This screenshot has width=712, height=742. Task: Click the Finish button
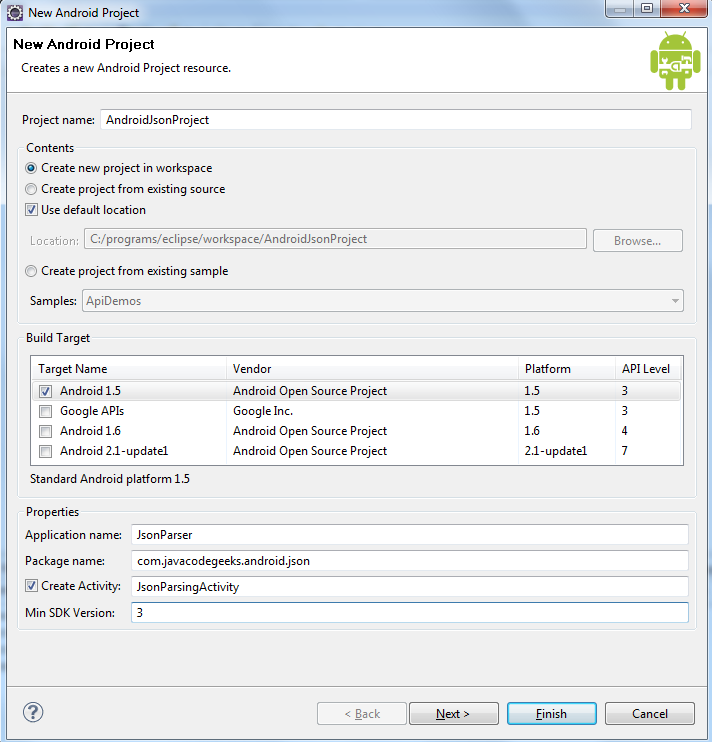pos(552,714)
